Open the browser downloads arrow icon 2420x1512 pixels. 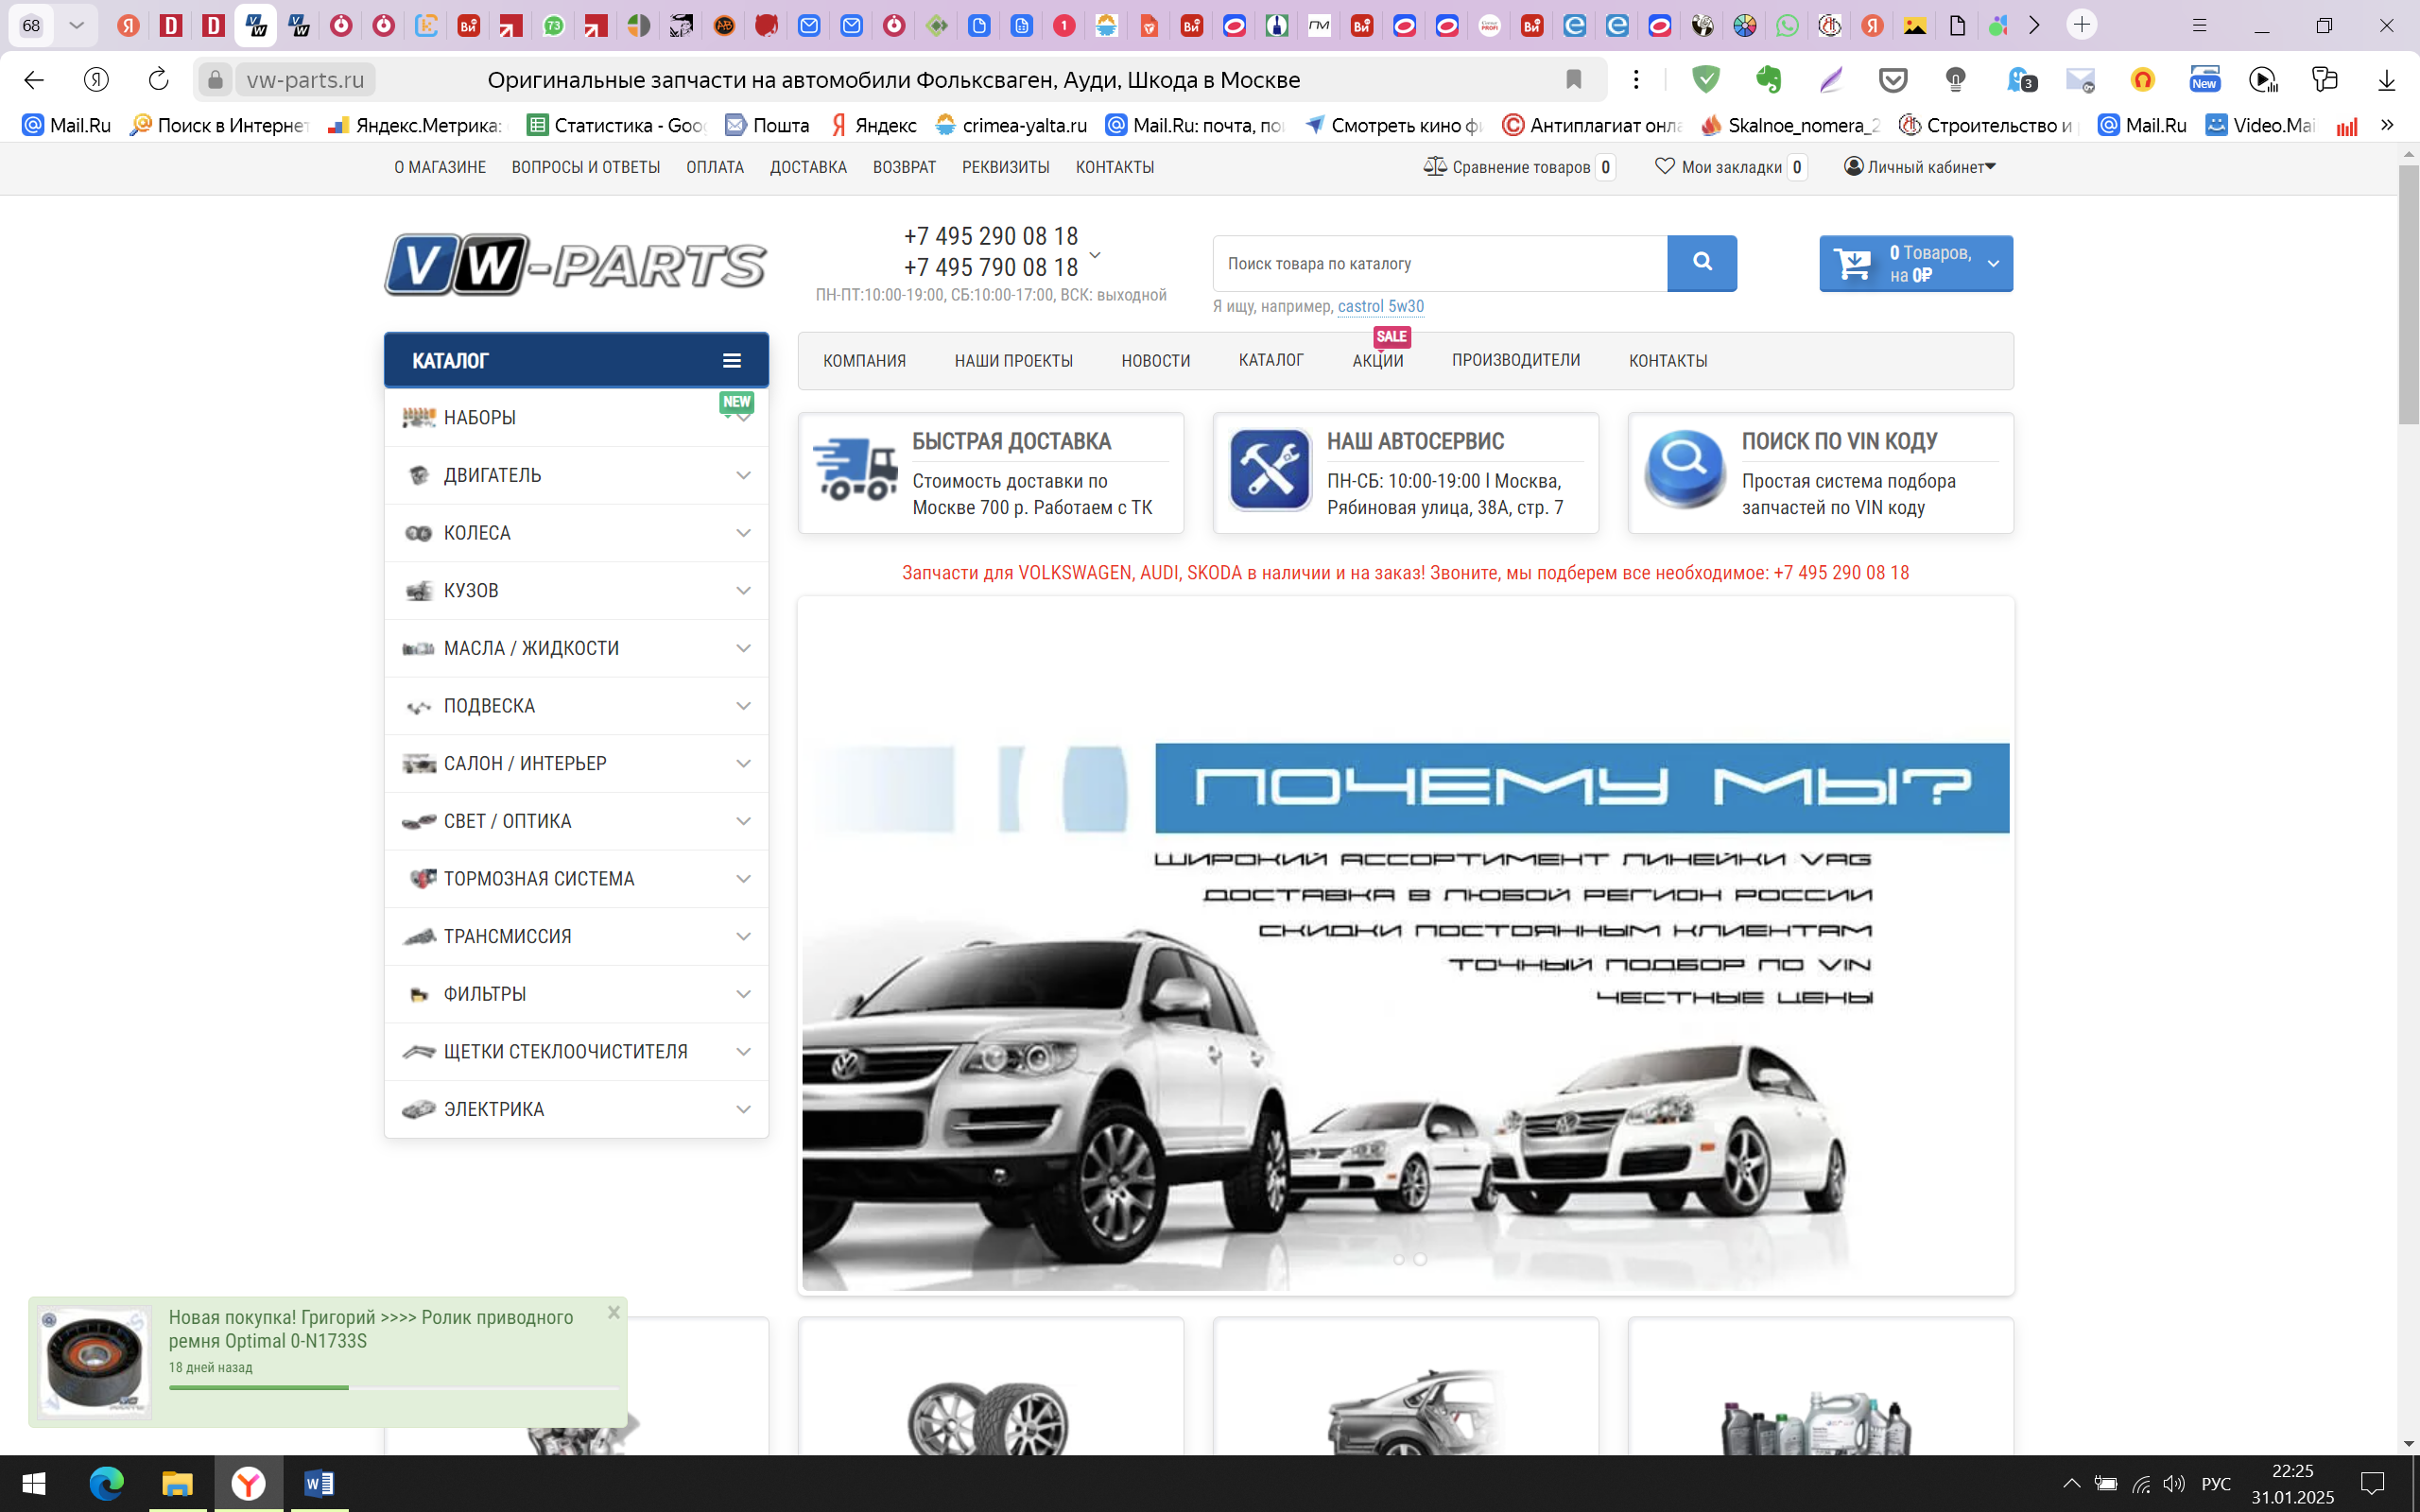tap(2386, 80)
